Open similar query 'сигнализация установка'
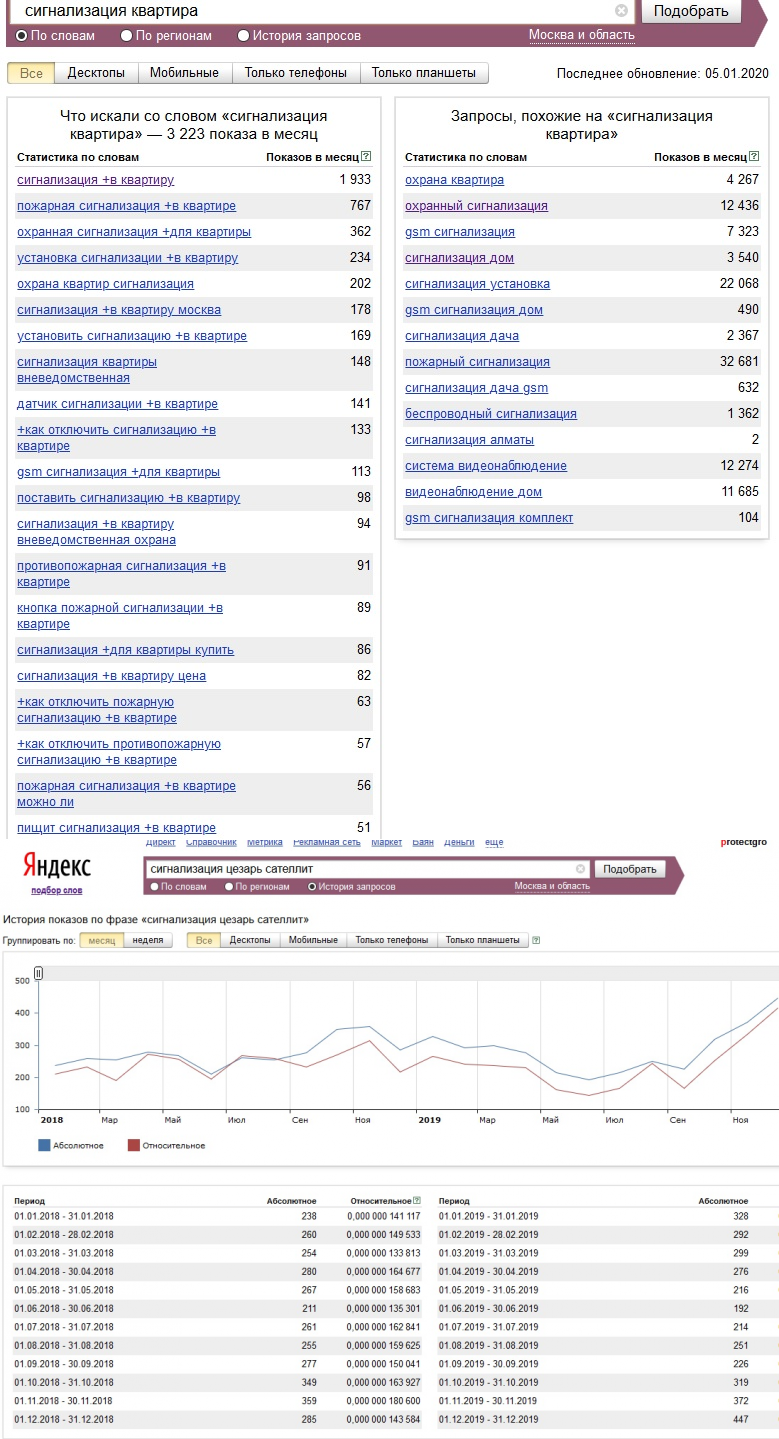The image size is (779, 1439). [478, 284]
